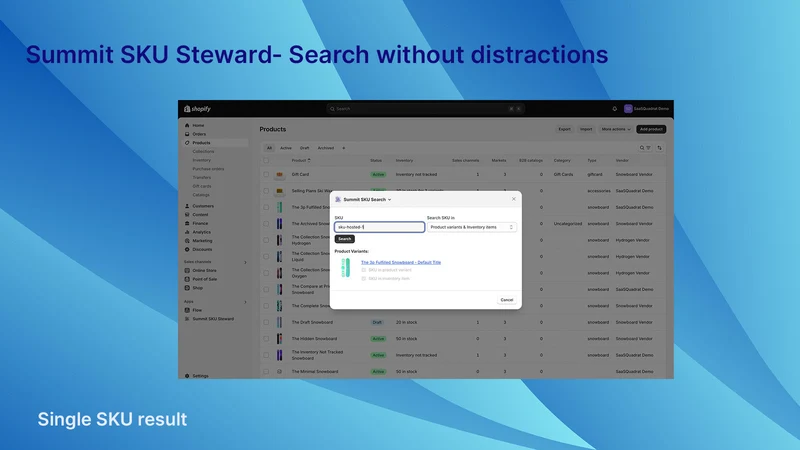Open Analytics in the sidebar
Screen dimensions: 800x450
click(201, 232)
